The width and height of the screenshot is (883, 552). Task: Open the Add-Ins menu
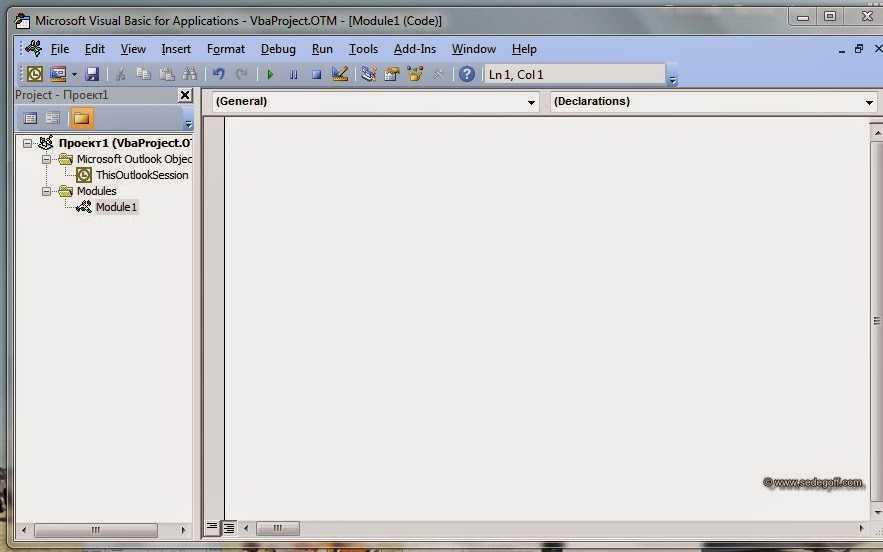pos(414,49)
